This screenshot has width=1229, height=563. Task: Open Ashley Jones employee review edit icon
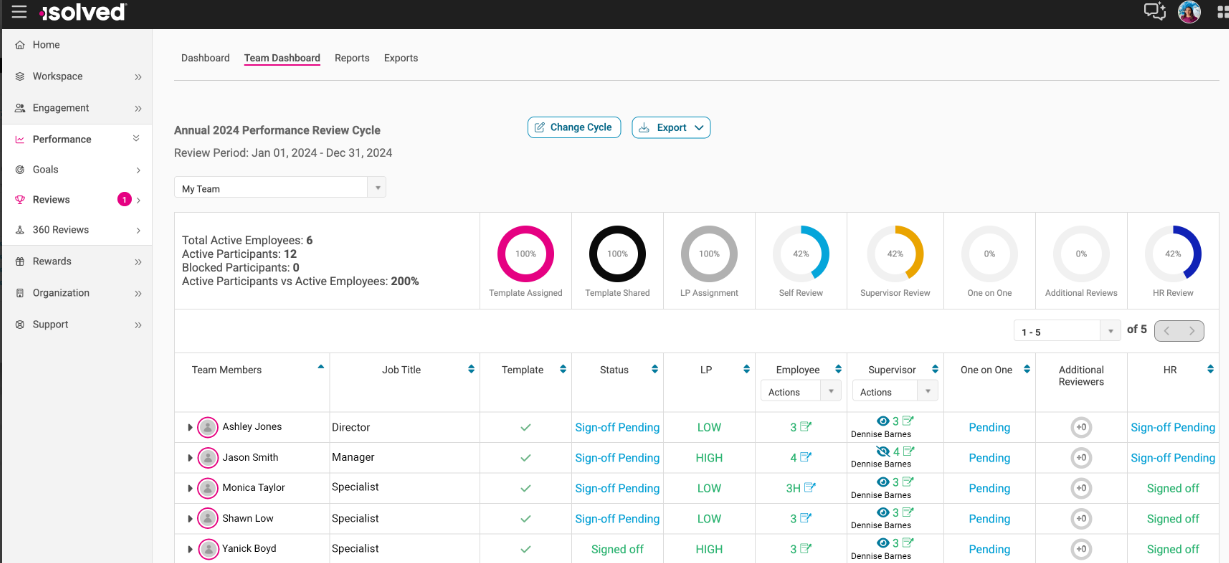tap(807, 427)
